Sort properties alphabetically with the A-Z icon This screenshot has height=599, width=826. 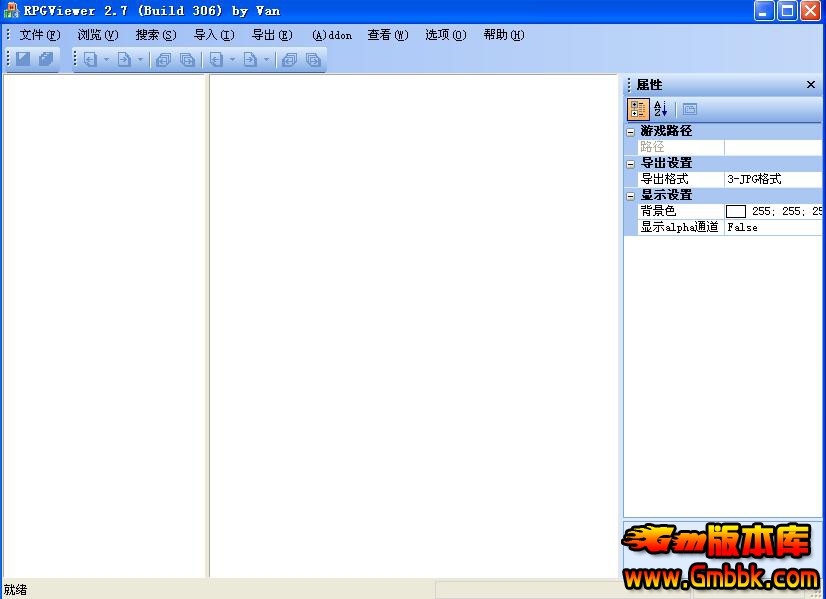click(660, 108)
